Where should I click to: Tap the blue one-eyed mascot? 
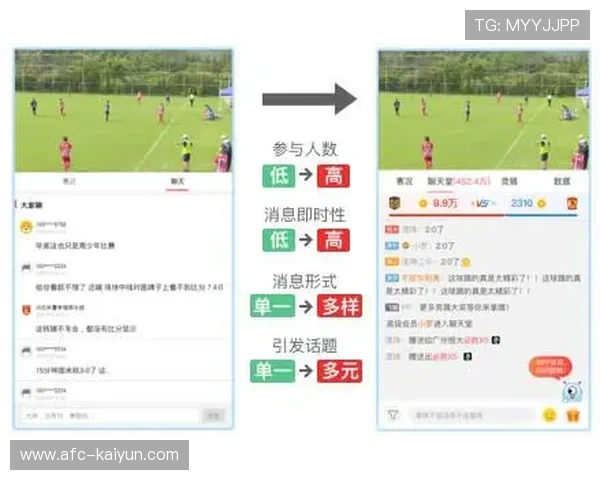[572, 391]
